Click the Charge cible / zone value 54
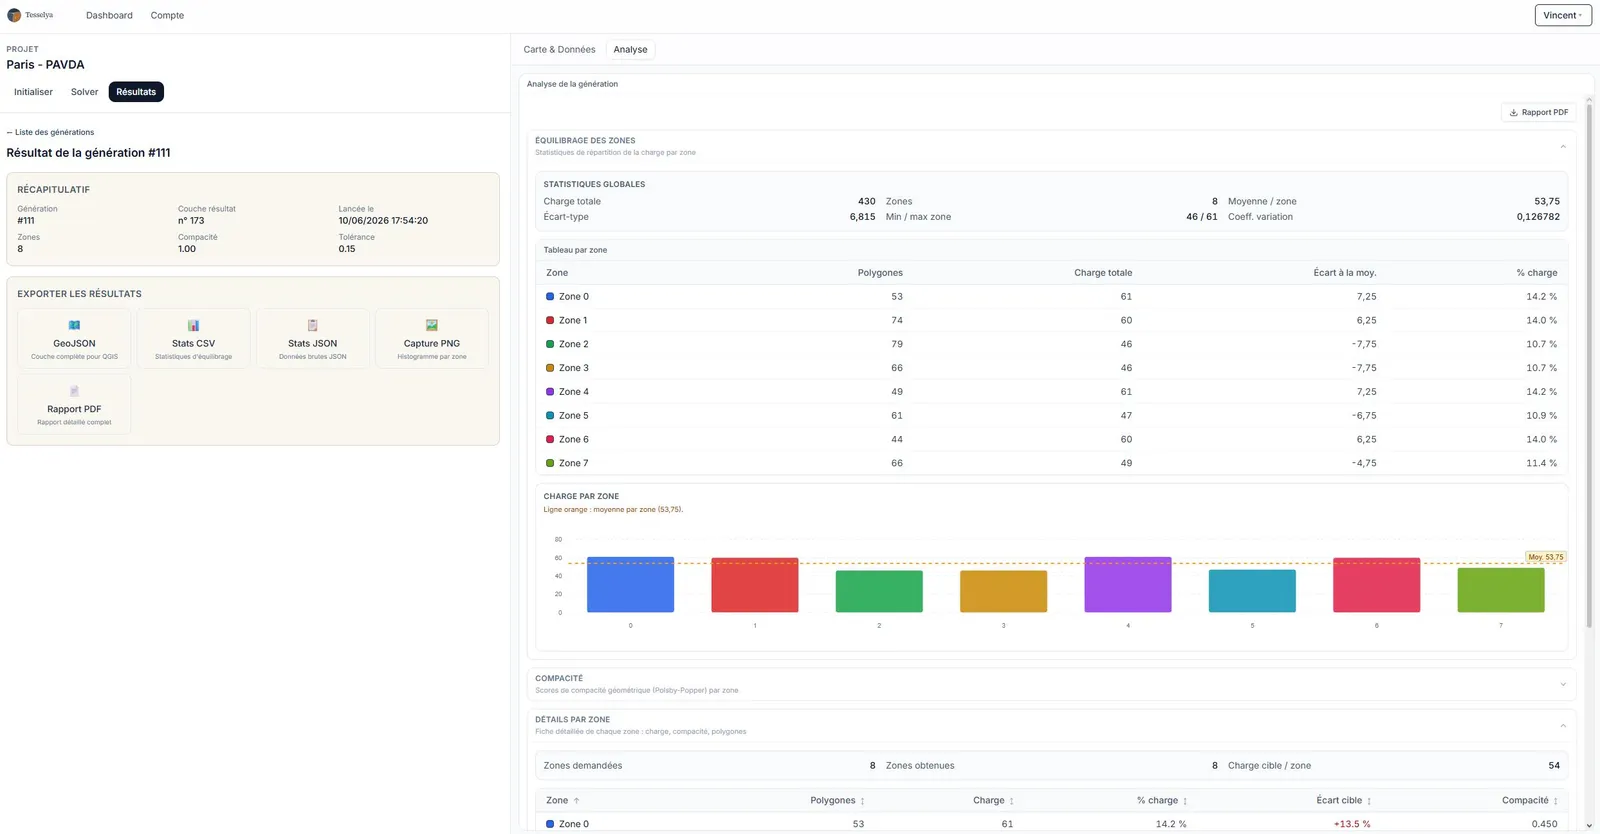The width and height of the screenshot is (1600, 834). pos(1554,766)
